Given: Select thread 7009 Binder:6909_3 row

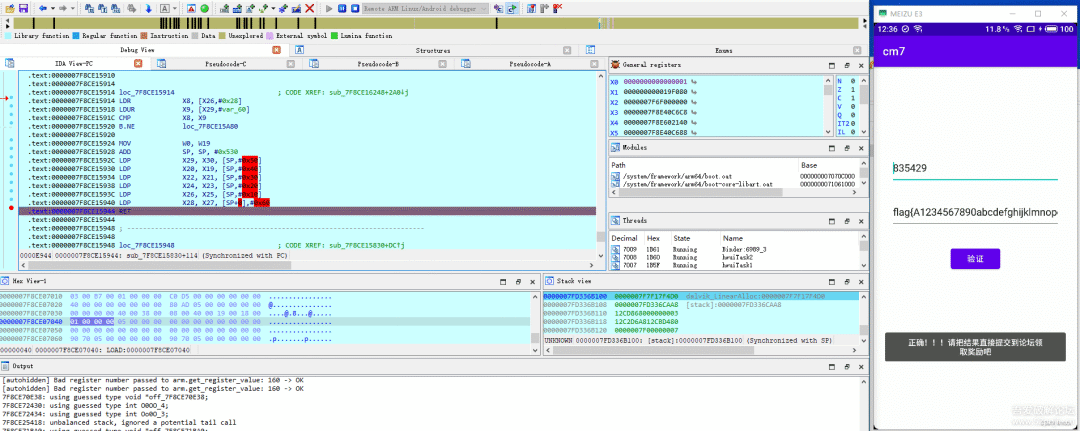Looking at the screenshot, I should click(x=732, y=249).
